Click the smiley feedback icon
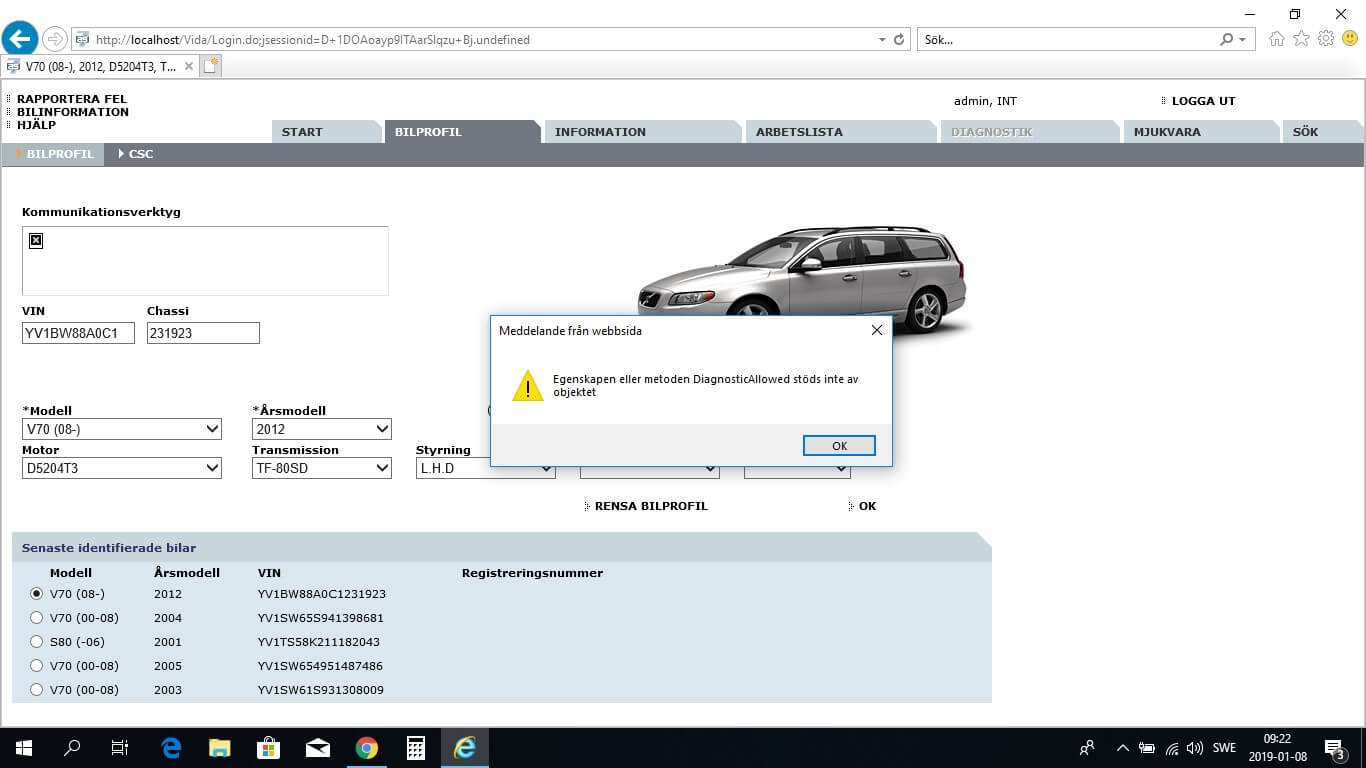This screenshot has height=768, width=1366. coord(1350,39)
